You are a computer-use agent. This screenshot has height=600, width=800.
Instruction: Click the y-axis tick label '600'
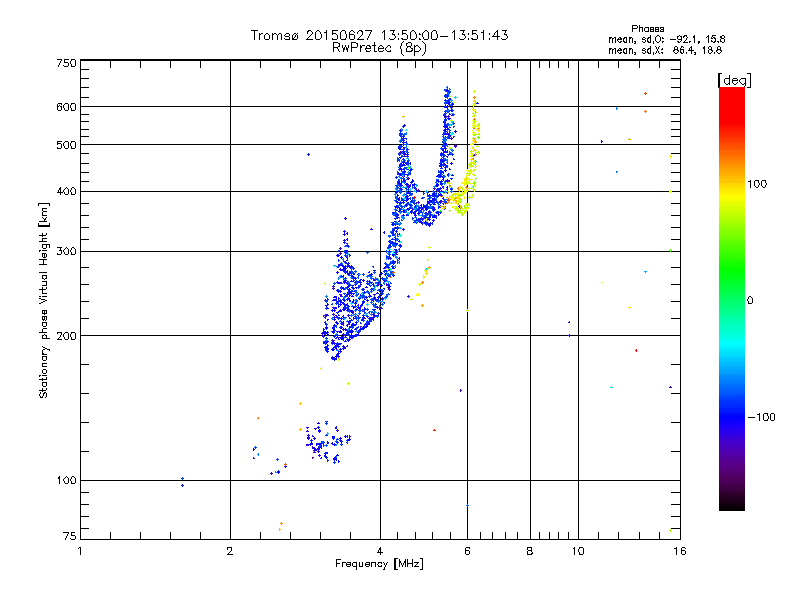click(x=66, y=107)
